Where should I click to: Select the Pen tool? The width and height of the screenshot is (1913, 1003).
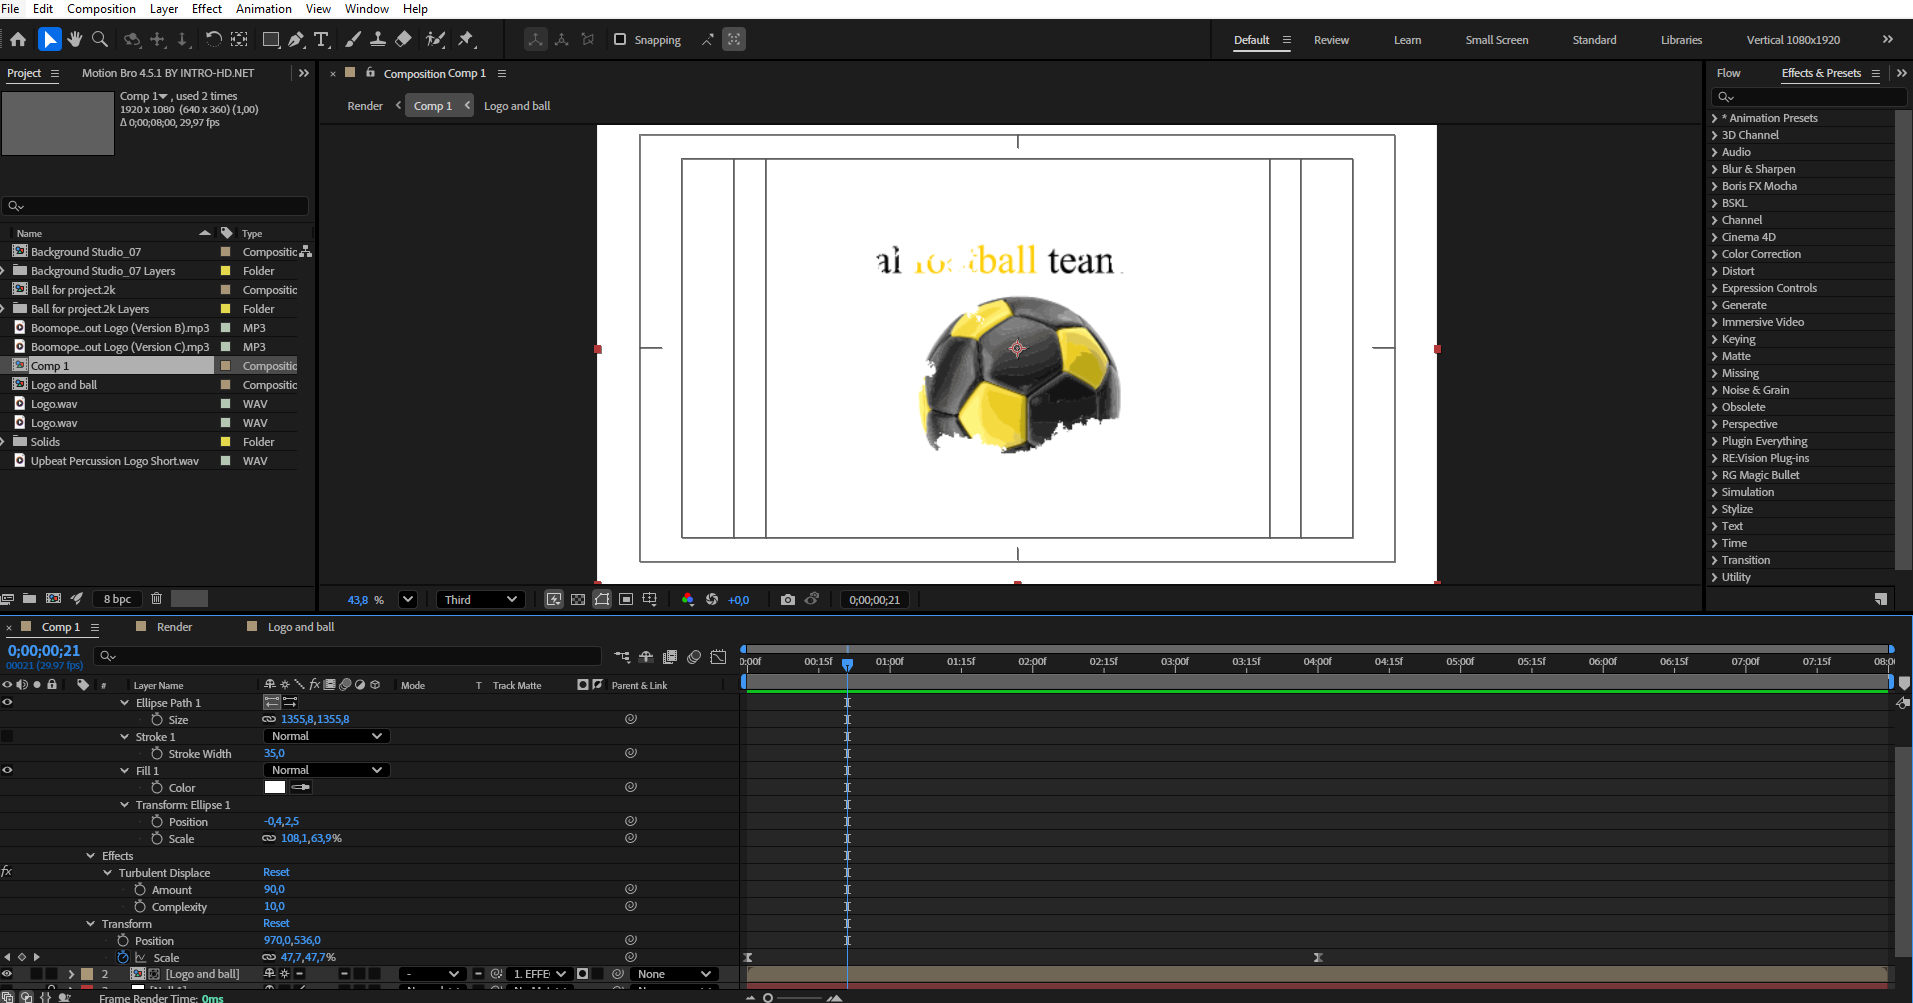pyautogui.click(x=296, y=40)
